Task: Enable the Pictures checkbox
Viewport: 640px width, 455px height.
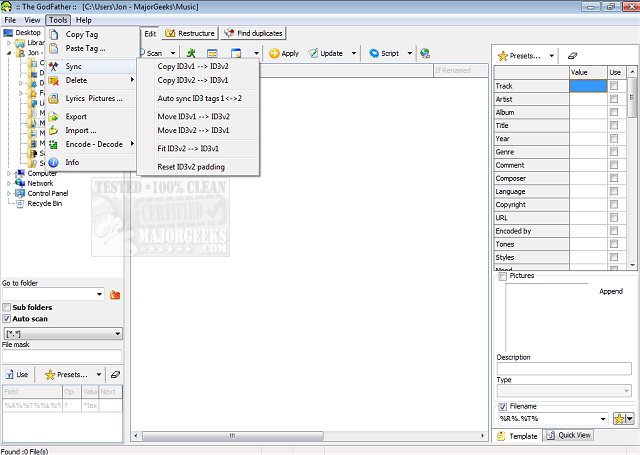Action: (502, 276)
